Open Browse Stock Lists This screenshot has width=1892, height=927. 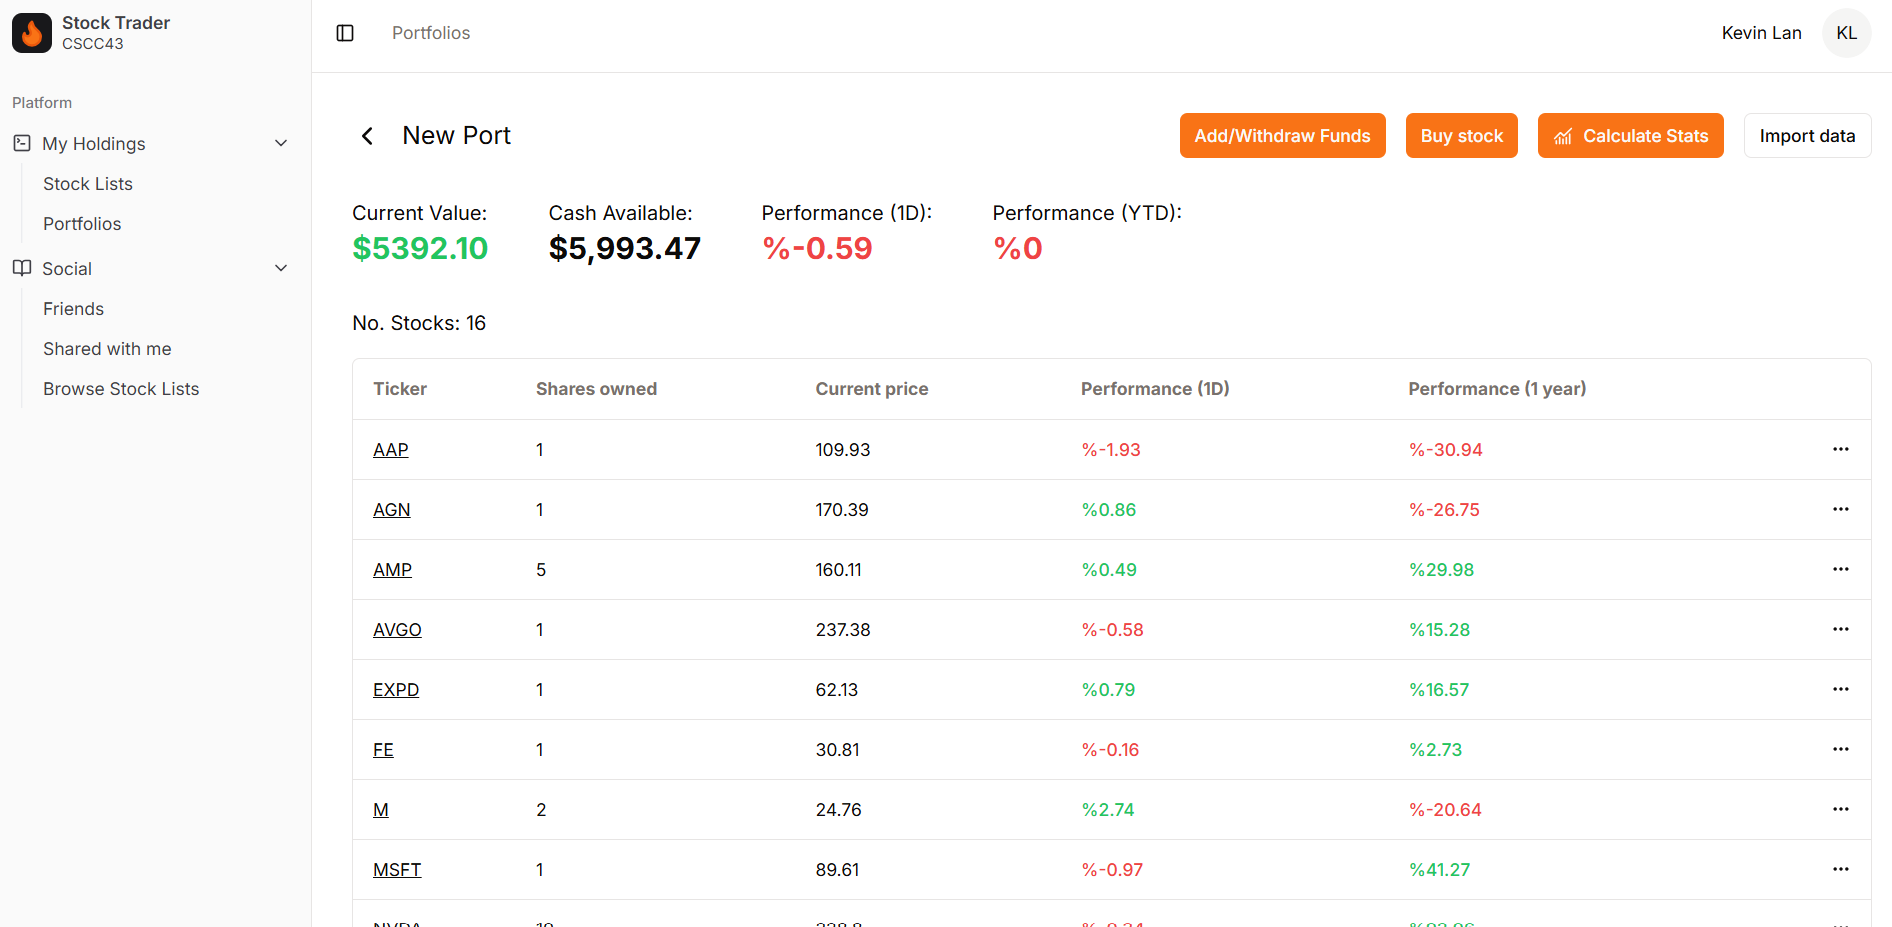pos(121,388)
